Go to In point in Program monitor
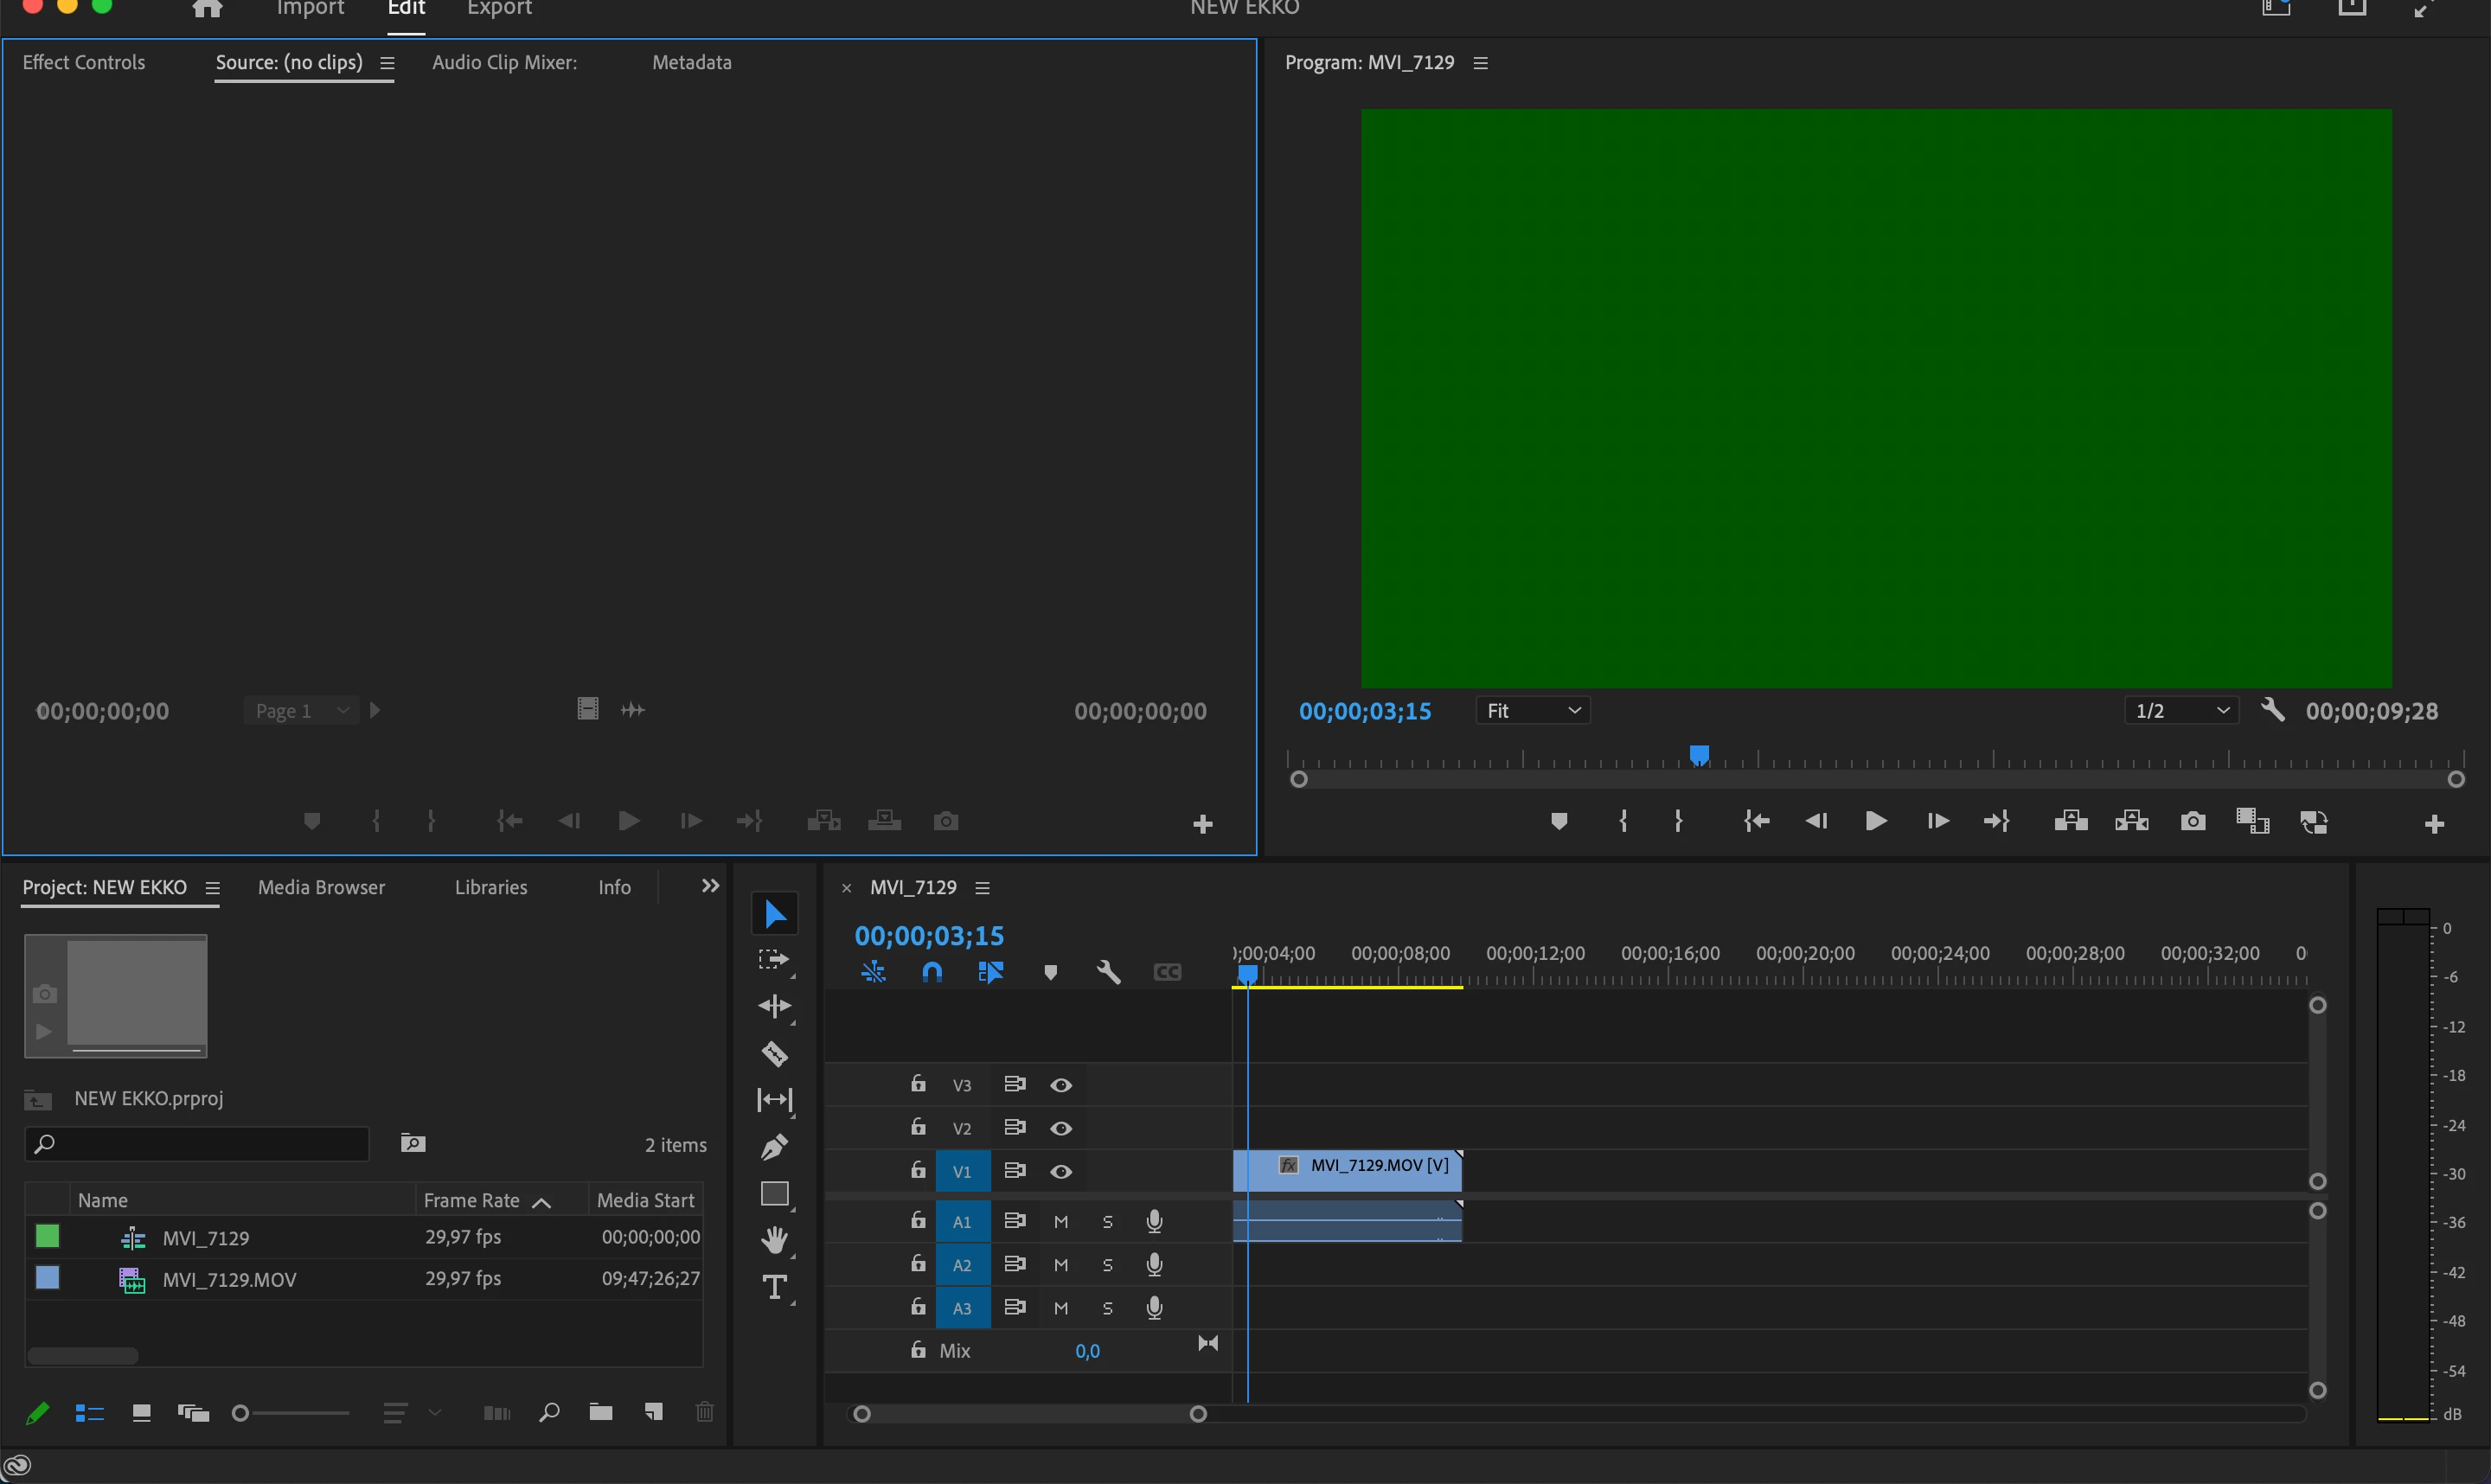This screenshot has width=2491, height=1484. (x=1757, y=821)
